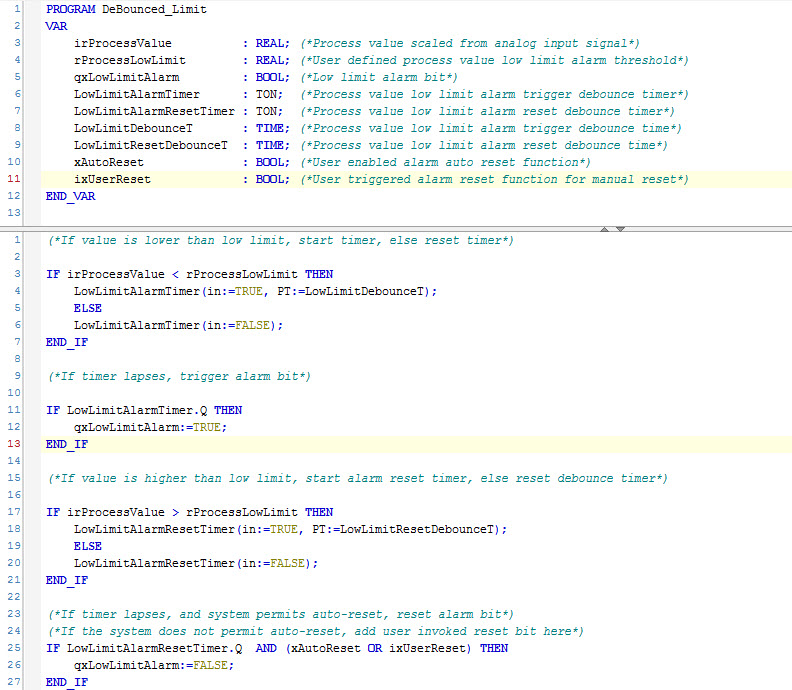The image size is (792, 690).
Task: Click line number 25 in the code pane
Action: 14,648
